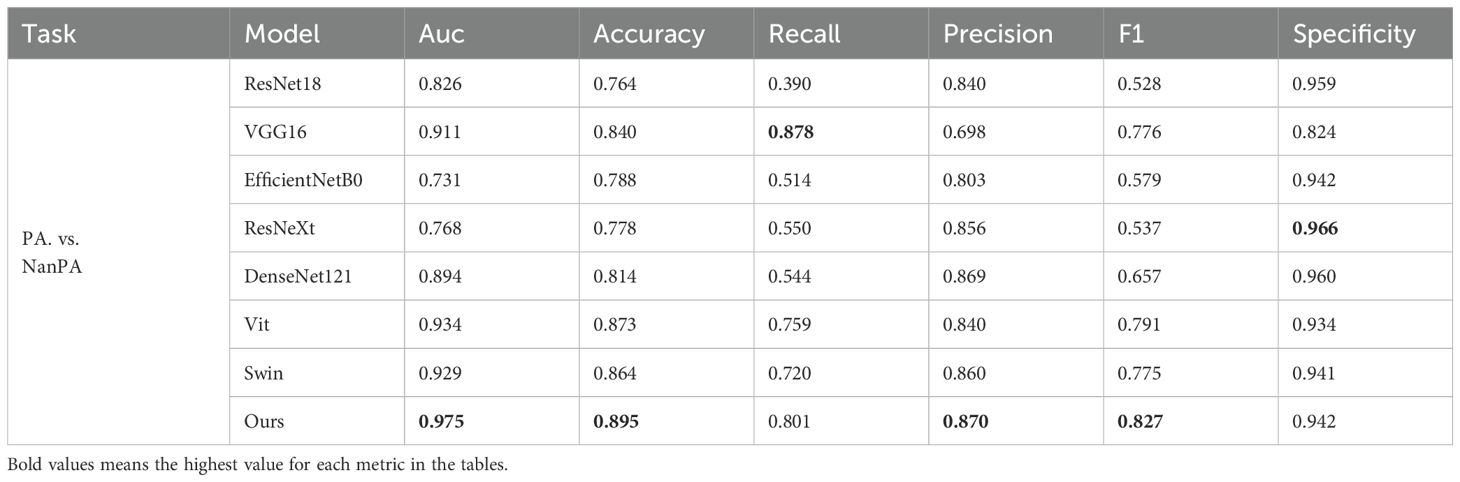This screenshot has height=482, width=1460.
Task: Click the PA. vs. NanPA task cell
Action: [56, 252]
